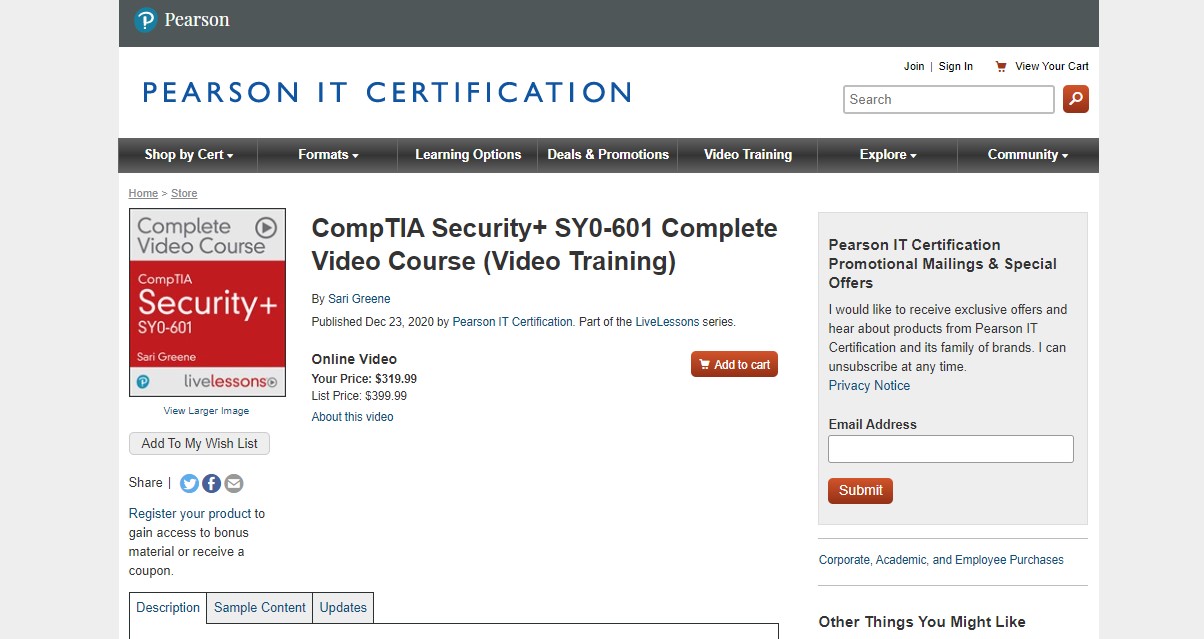Click Add To My Wish List
Screen dimensions: 1204x639
click(x=200, y=444)
